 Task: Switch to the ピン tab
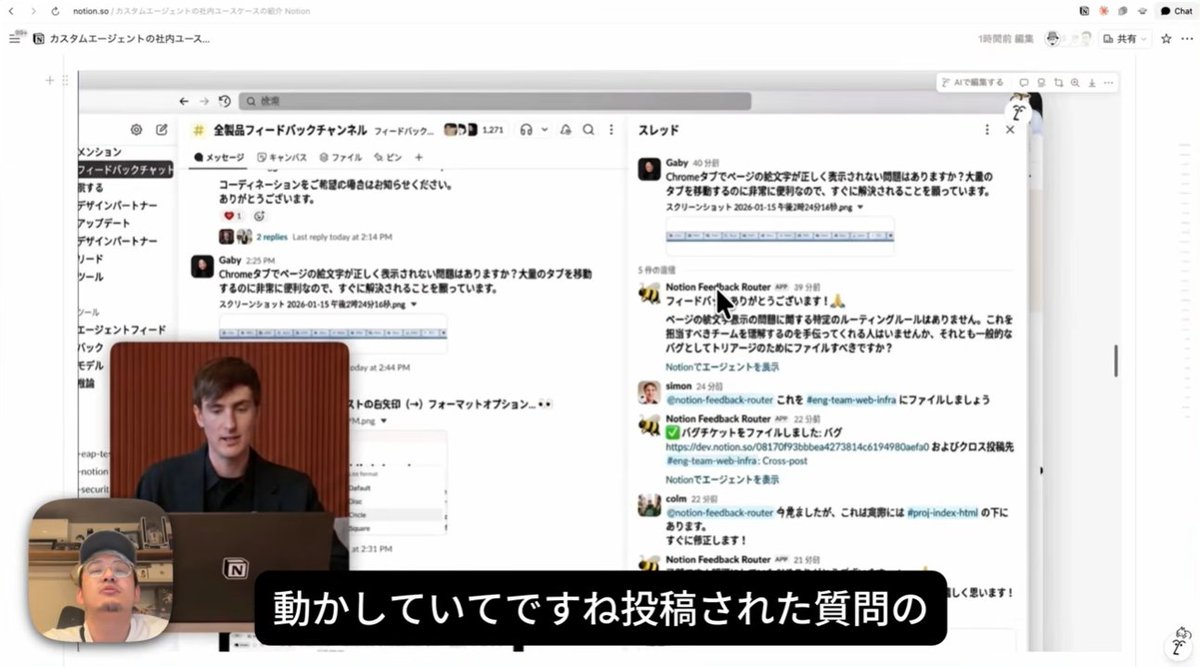click(388, 157)
